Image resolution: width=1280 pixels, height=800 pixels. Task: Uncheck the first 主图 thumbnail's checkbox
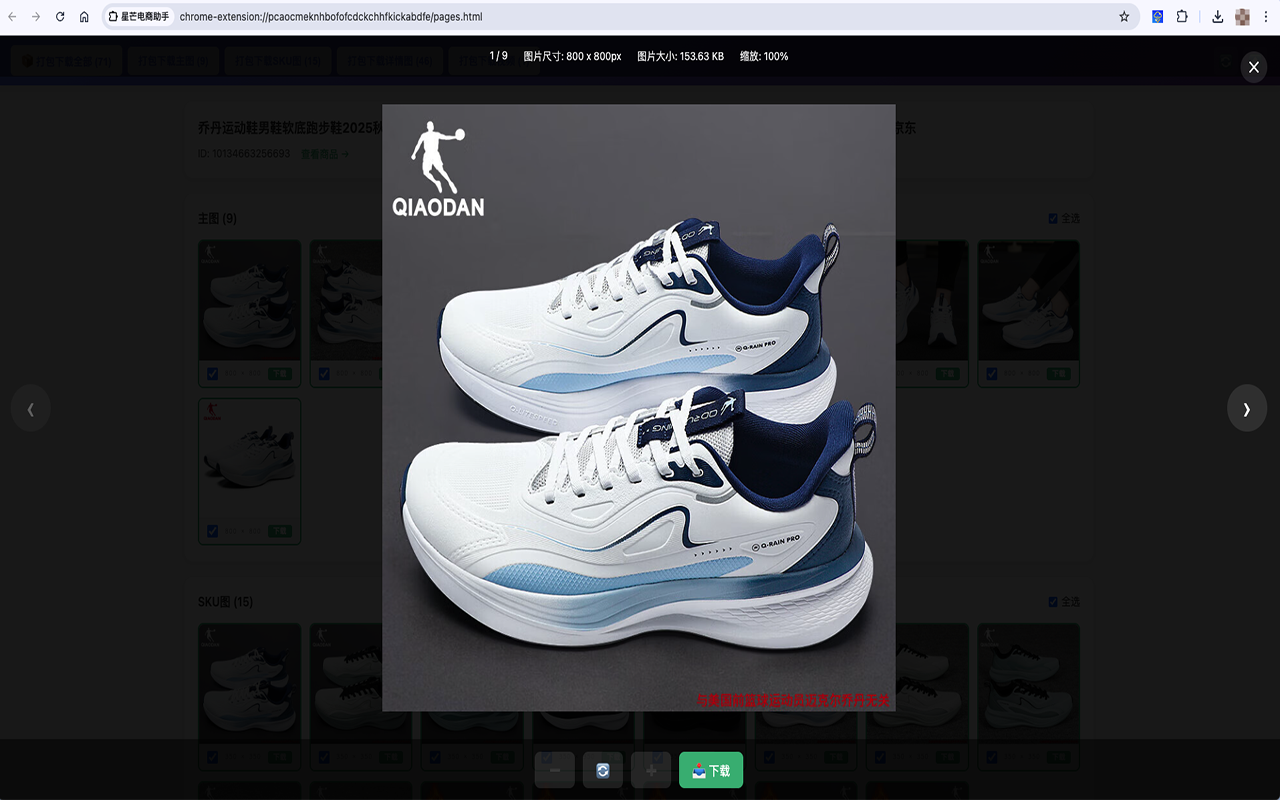click(x=212, y=374)
